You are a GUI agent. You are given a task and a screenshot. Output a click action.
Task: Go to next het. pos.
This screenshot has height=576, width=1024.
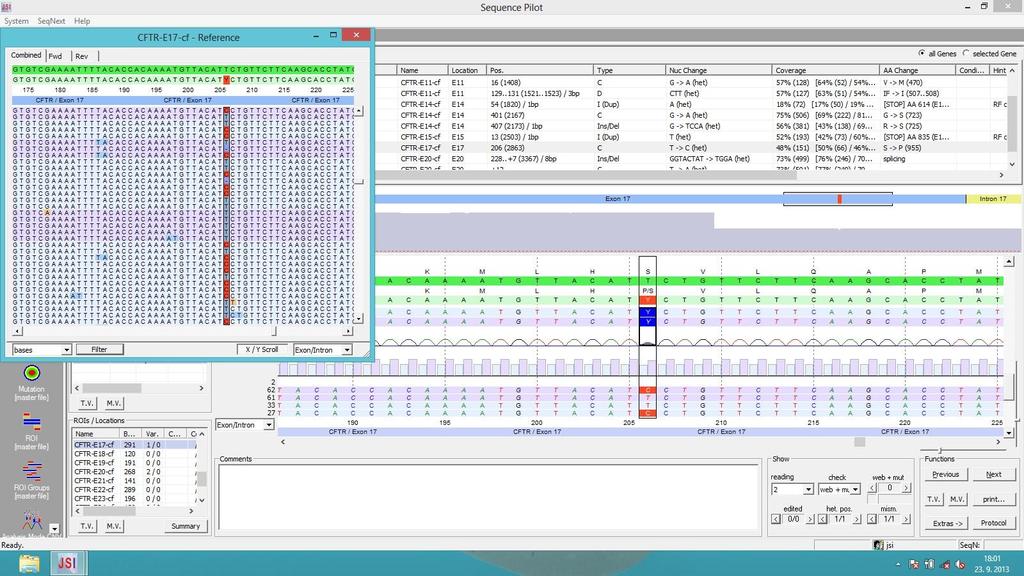857,519
